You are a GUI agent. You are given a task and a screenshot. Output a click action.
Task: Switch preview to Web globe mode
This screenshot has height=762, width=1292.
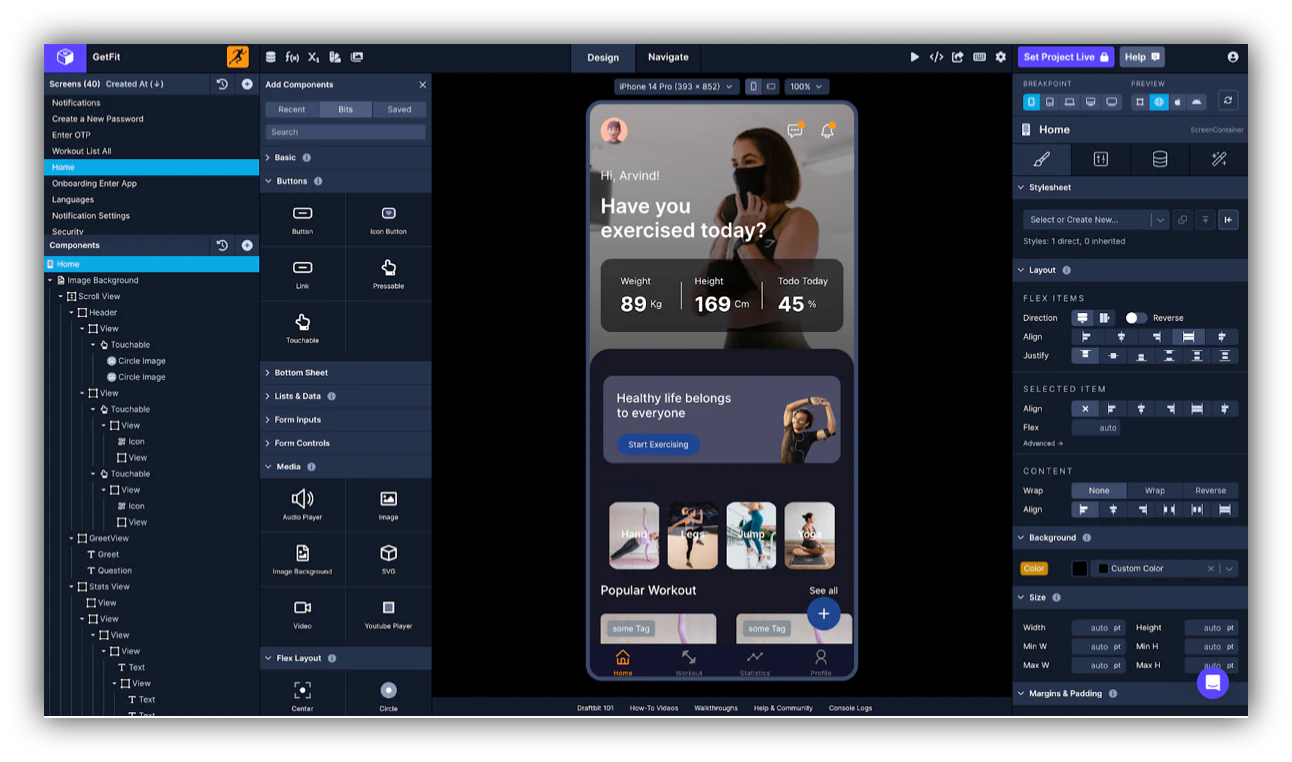pyautogui.click(x=1158, y=102)
